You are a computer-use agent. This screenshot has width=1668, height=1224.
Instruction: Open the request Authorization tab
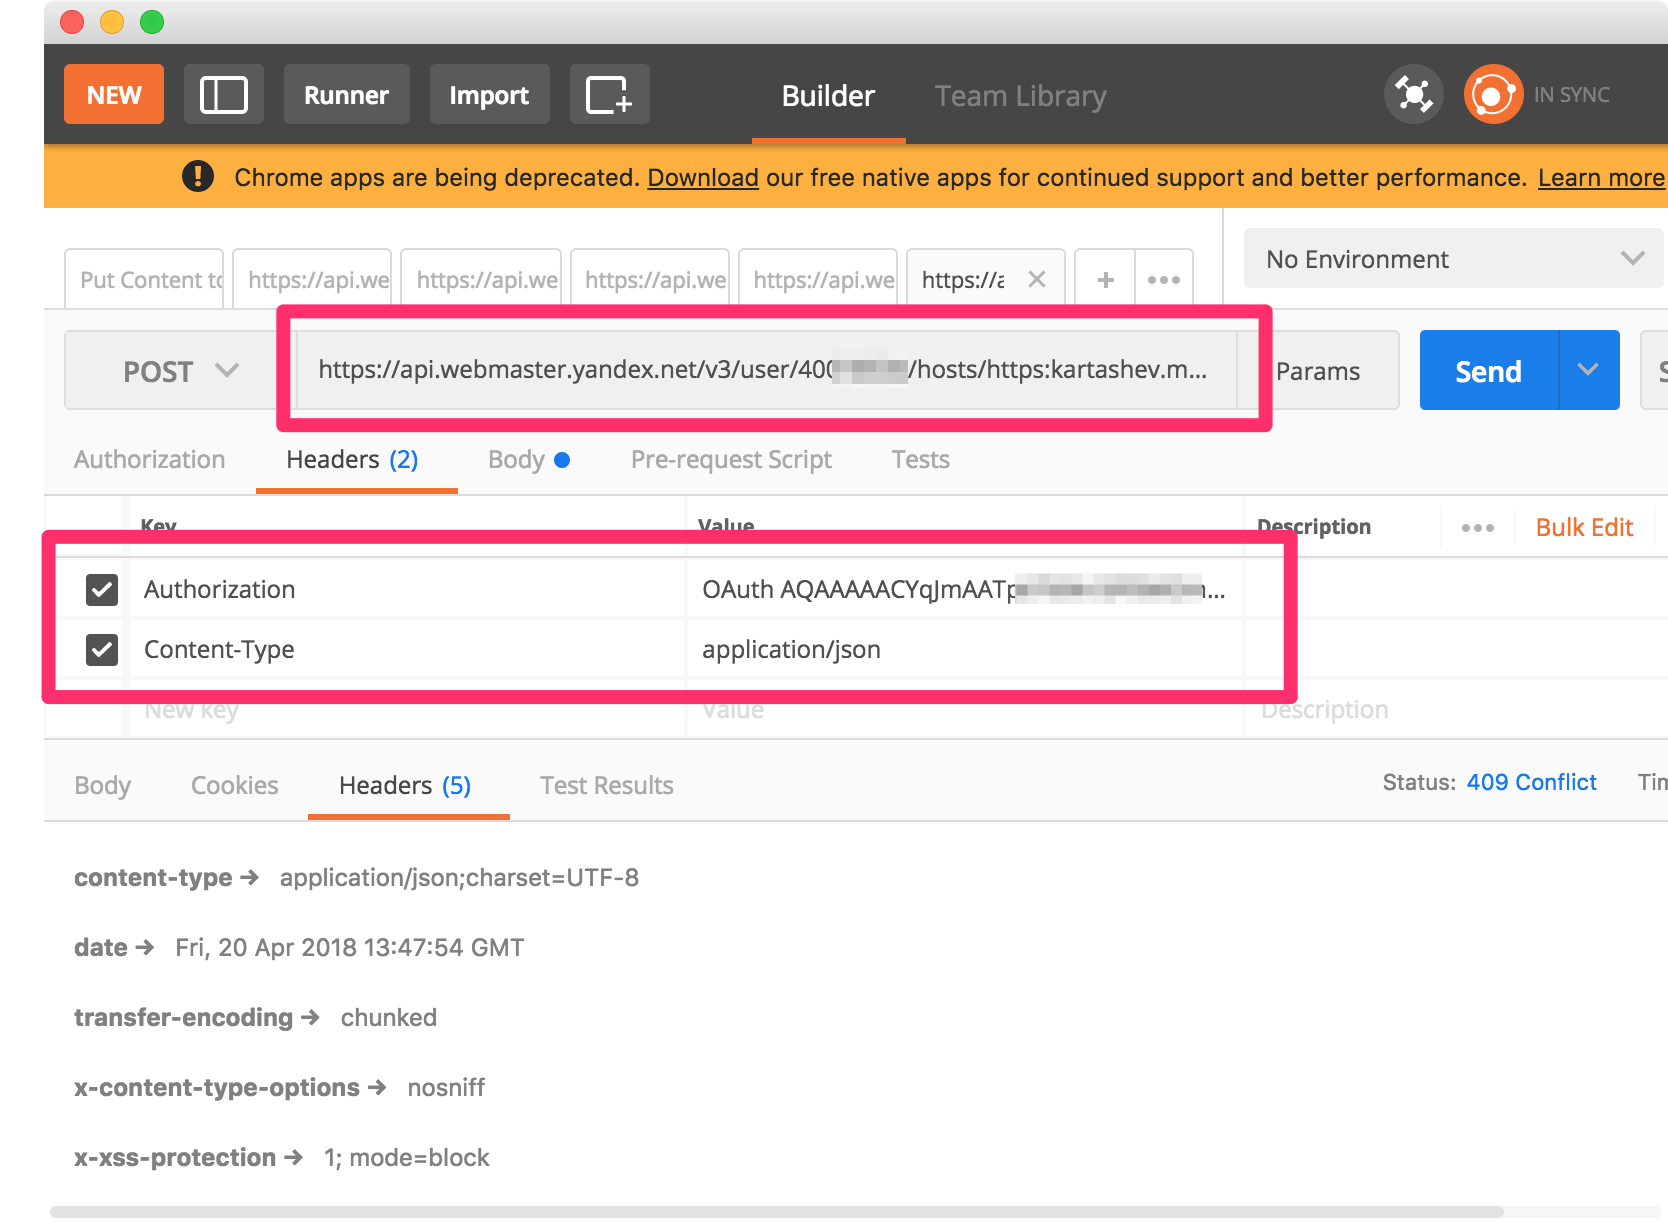click(149, 460)
